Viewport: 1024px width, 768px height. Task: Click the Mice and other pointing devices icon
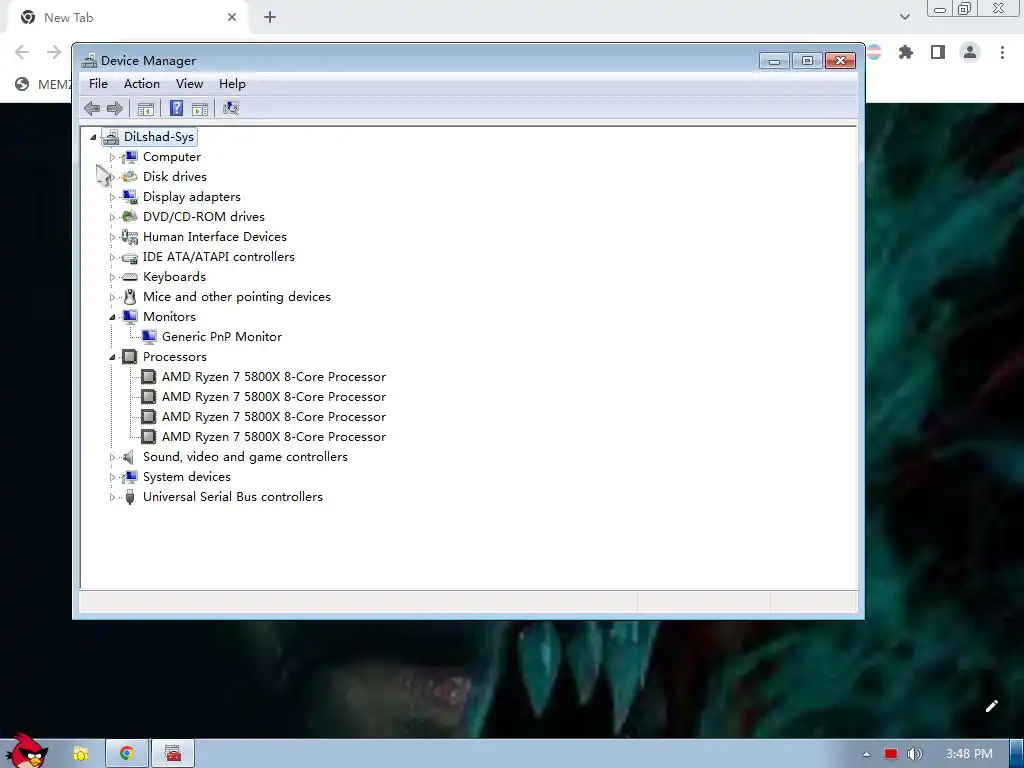click(x=130, y=297)
